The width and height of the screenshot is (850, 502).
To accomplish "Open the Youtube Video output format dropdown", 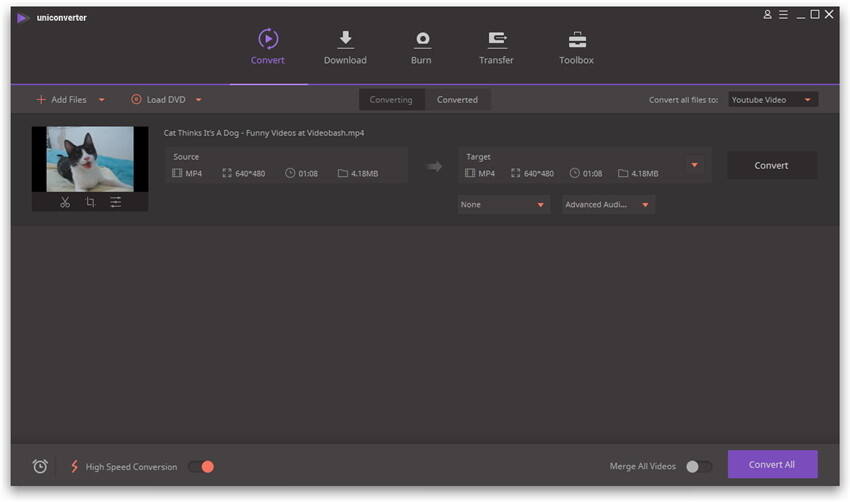I will [x=772, y=100].
